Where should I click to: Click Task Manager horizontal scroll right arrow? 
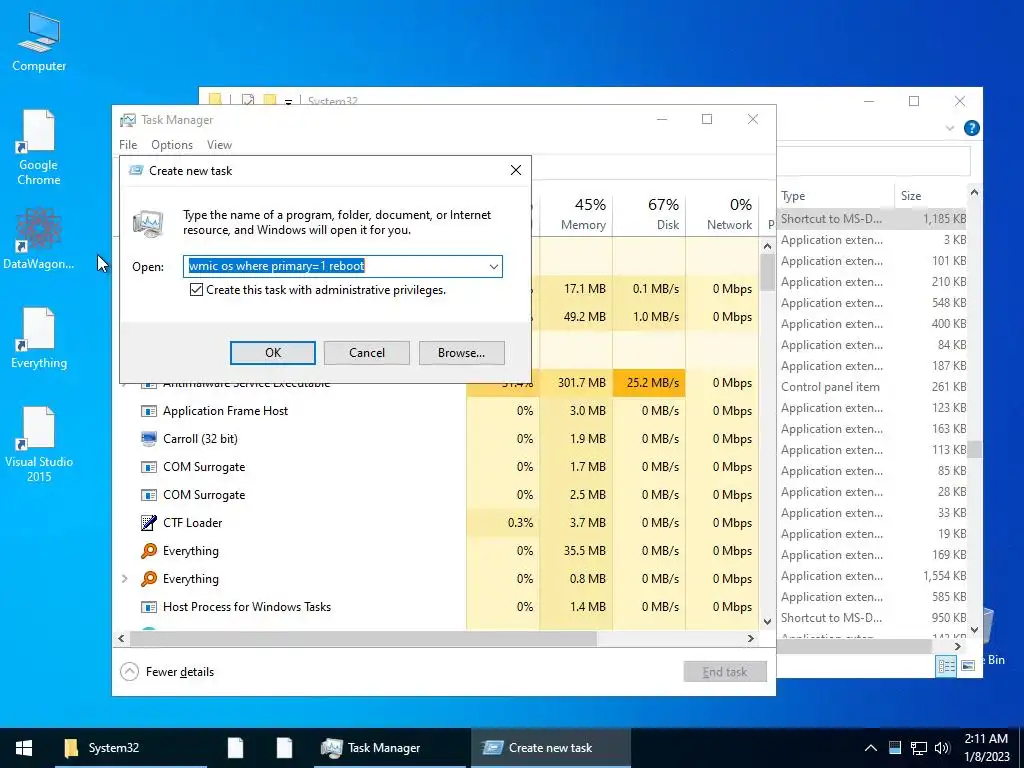[751, 638]
